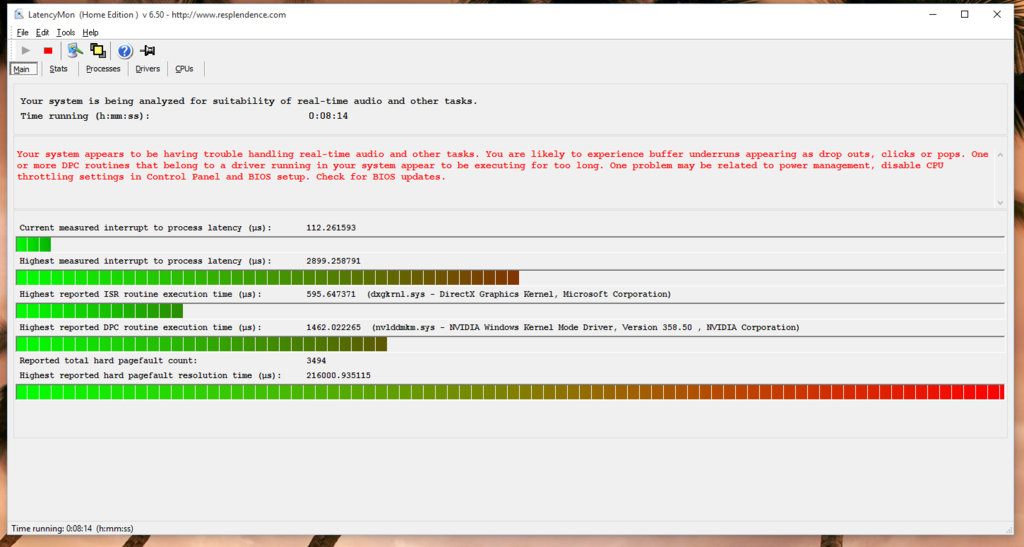Image resolution: width=1024 pixels, height=547 pixels.
Task: Open help with the blue question mark icon
Action: [x=125, y=51]
